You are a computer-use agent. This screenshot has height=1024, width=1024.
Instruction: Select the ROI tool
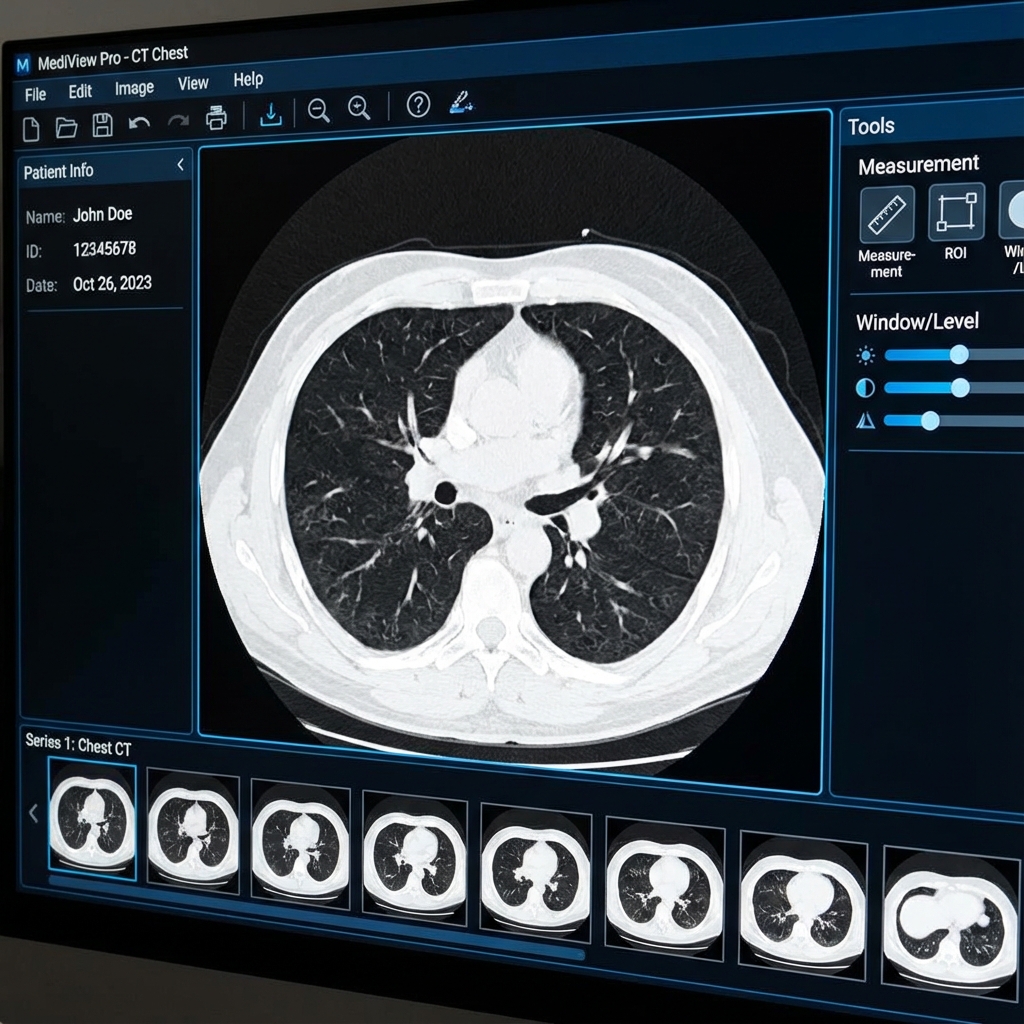[x=956, y=212]
